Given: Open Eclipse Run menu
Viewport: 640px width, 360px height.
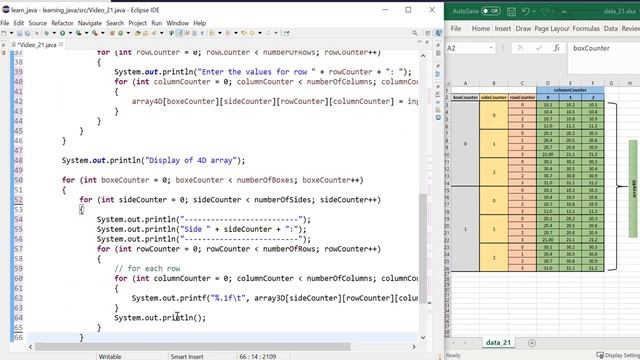Looking at the screenshot, I should (x=156, y=23).
